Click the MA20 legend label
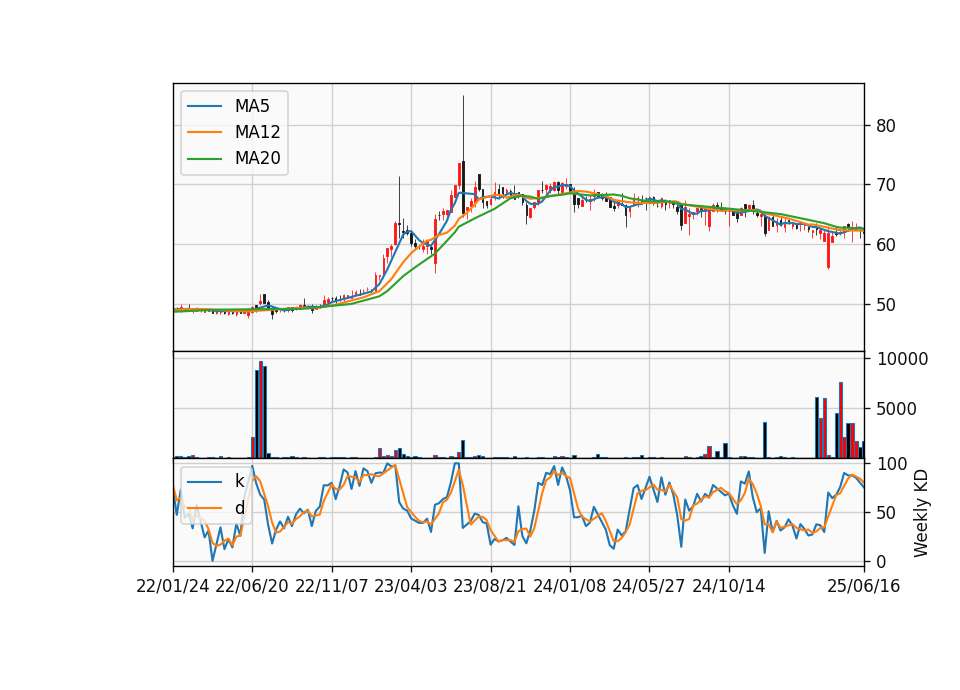The height and width of the screenshot is (690, 960). 257,159
